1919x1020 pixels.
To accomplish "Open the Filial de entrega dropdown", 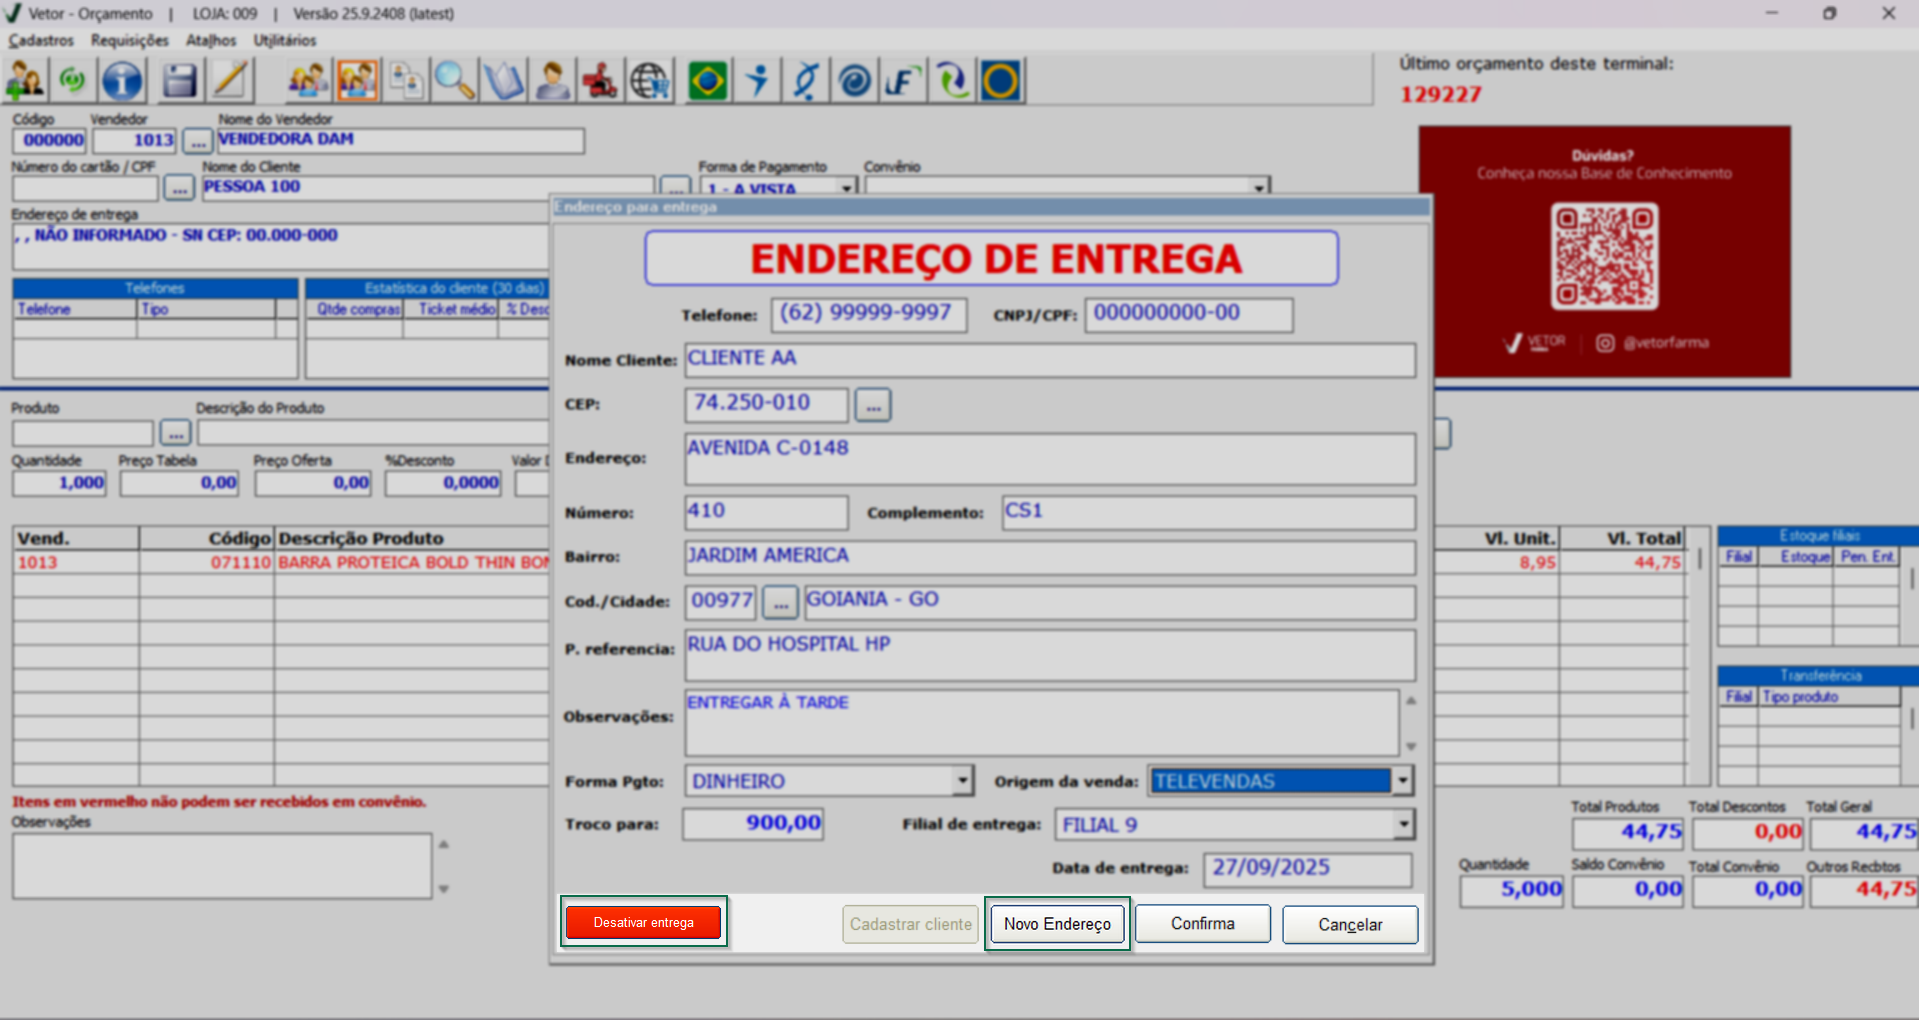I will (1403, 824).
